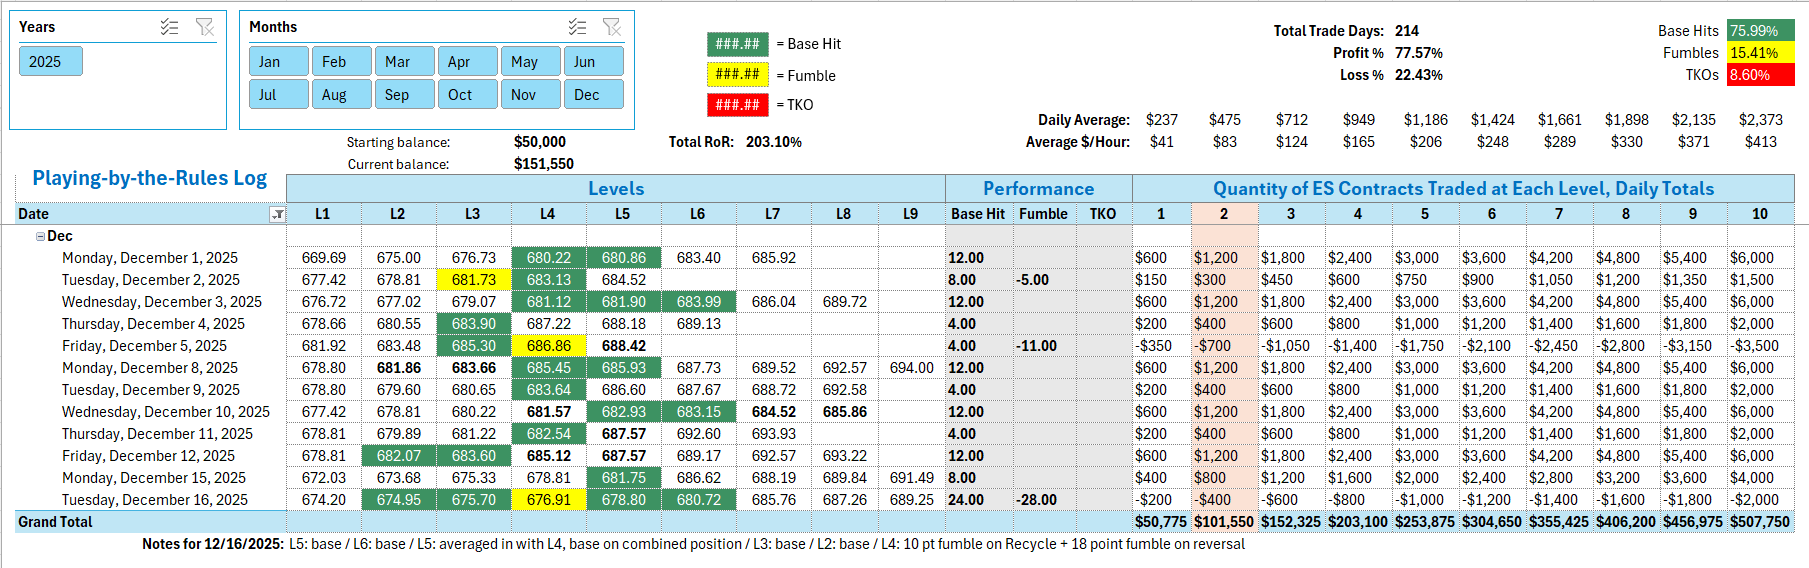Filter by Jan in the Months slicer

278,62
